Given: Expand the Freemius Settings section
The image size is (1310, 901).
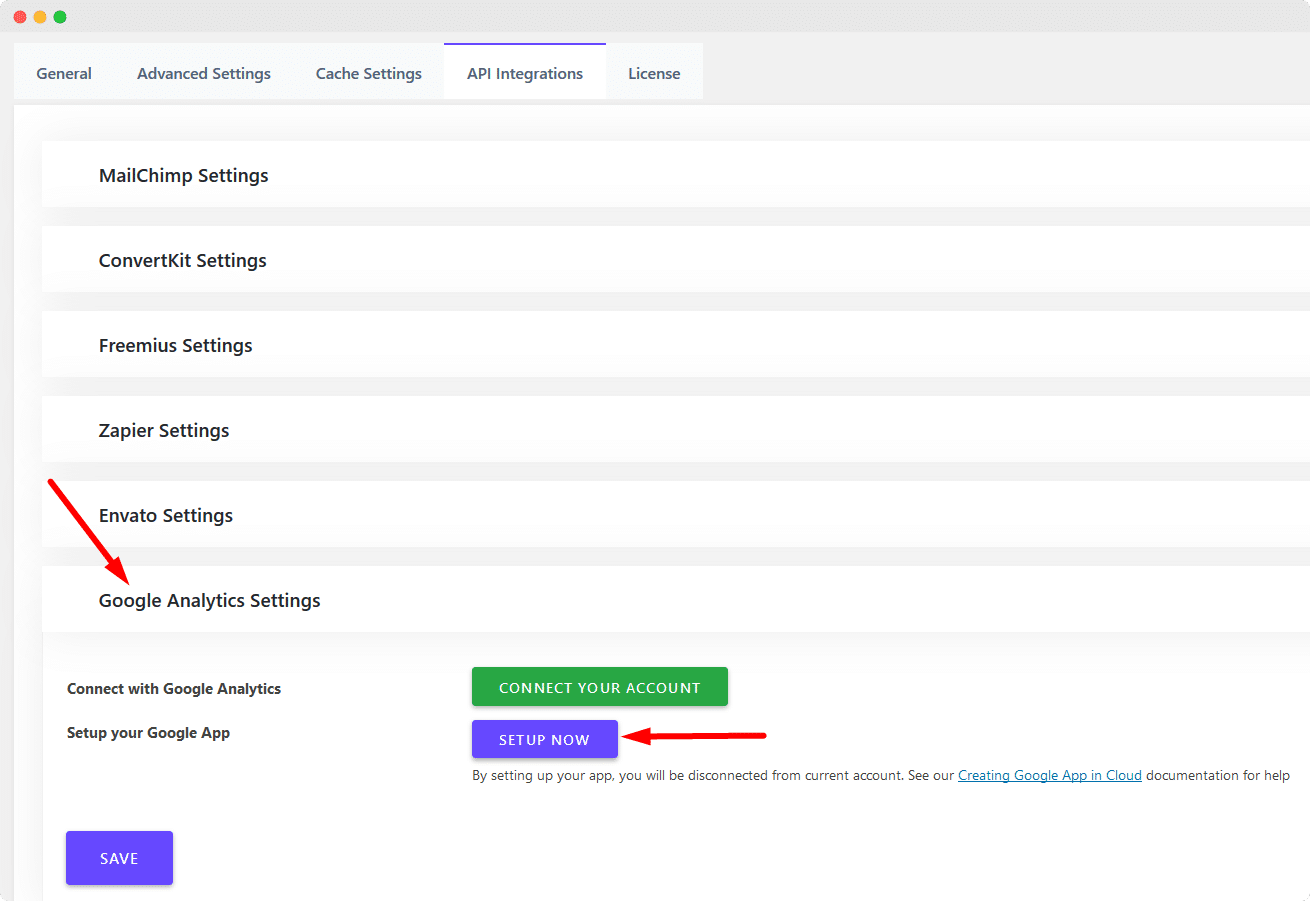Looking at the screenshot, I should click(676, 345).
